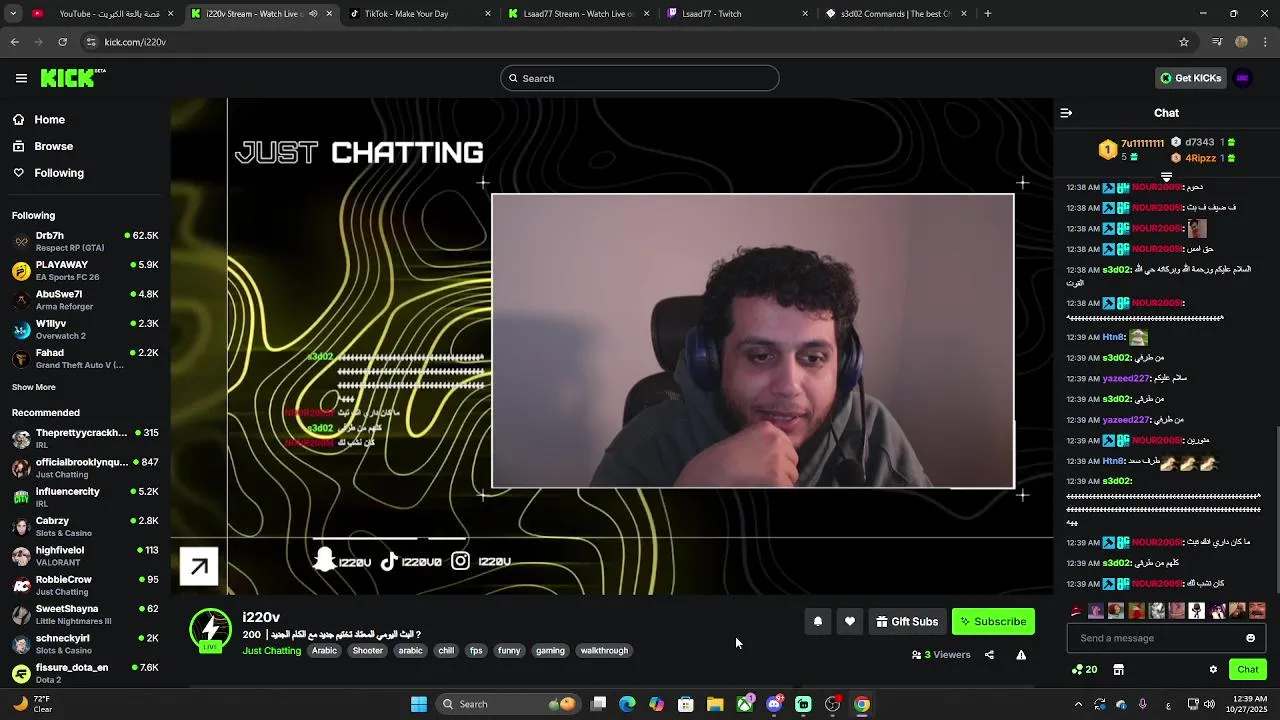Open the channel points balance 20
This screenshot has width=1280, height=720.
coord(1085,670)
